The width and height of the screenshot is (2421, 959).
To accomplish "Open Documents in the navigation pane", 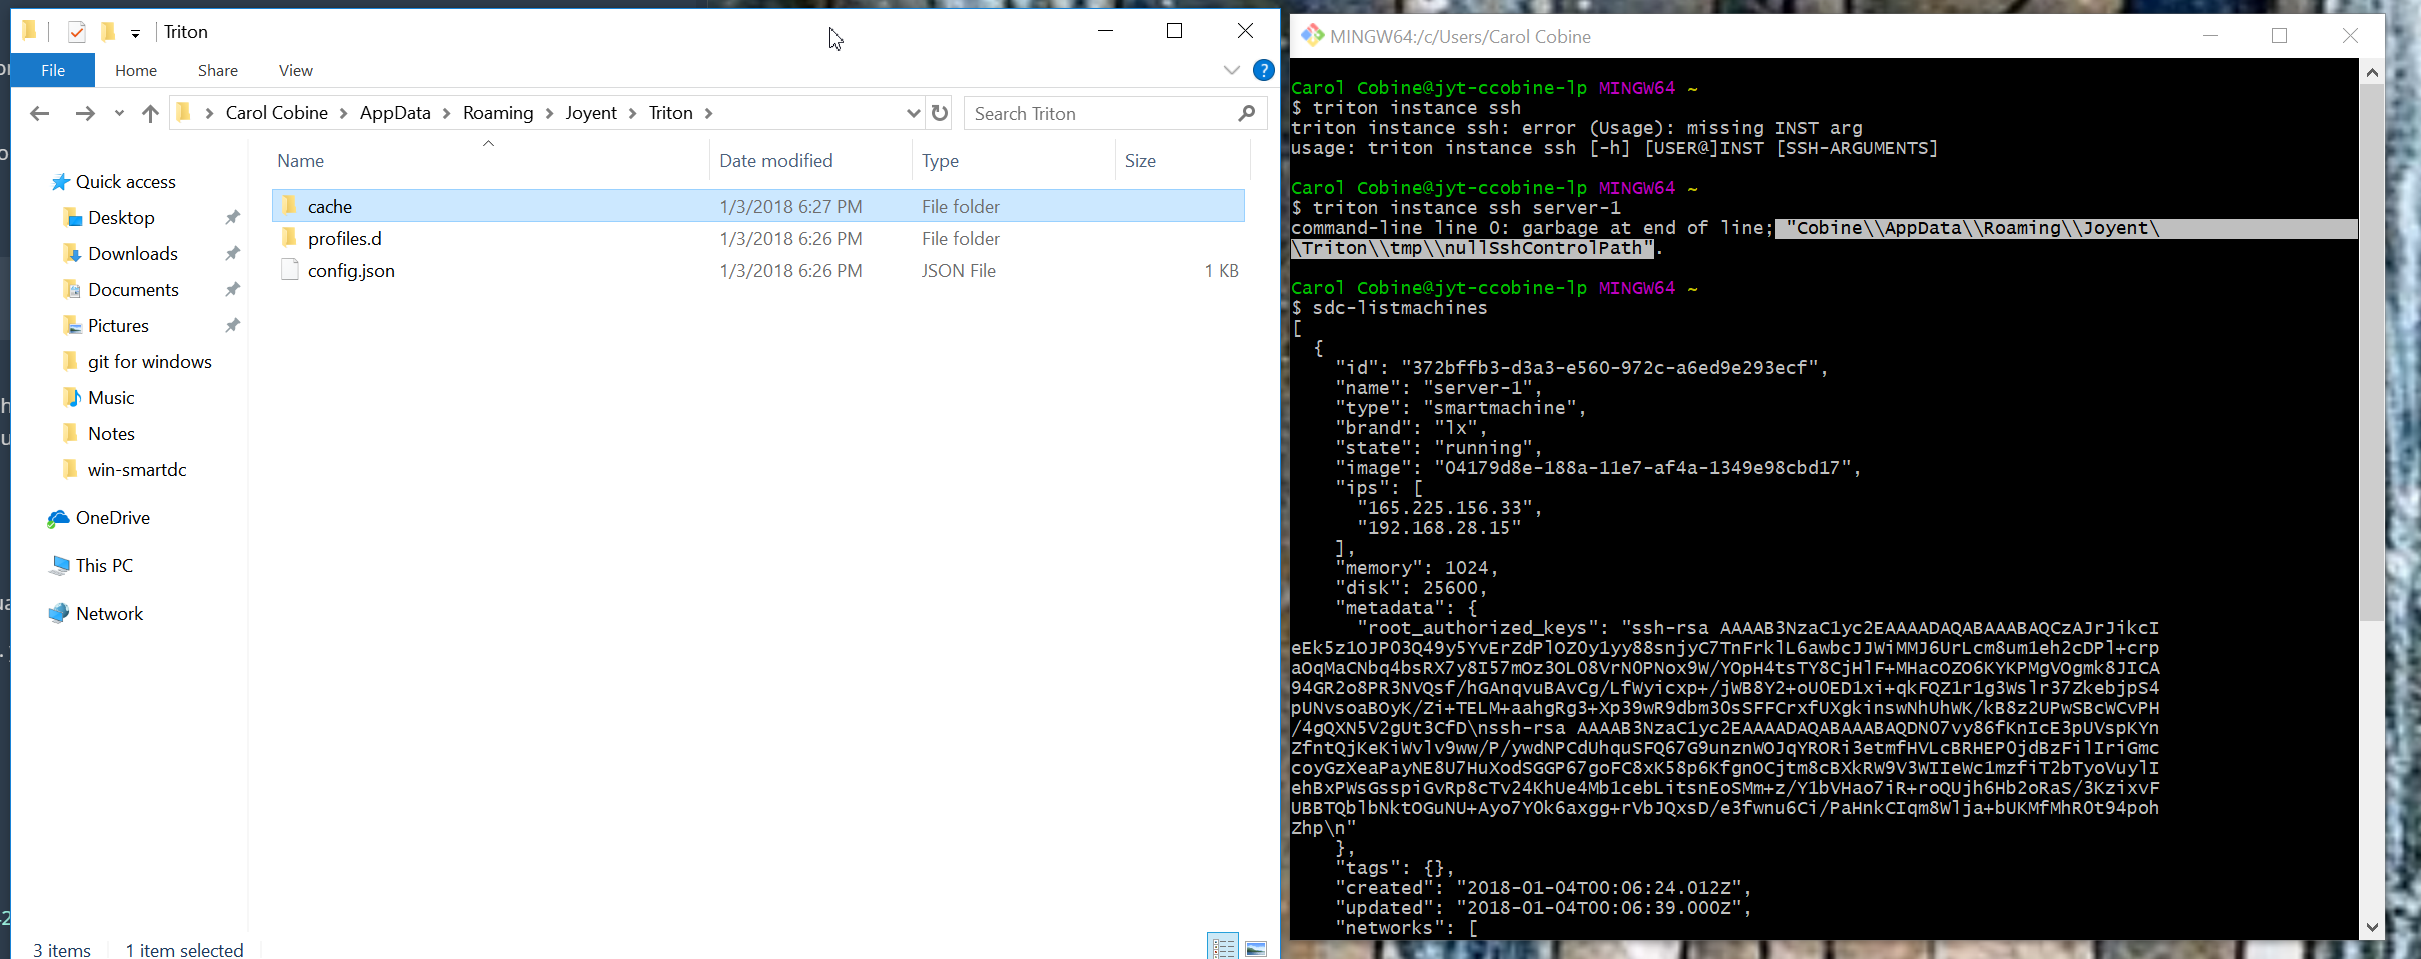I will tap(133, 290).
